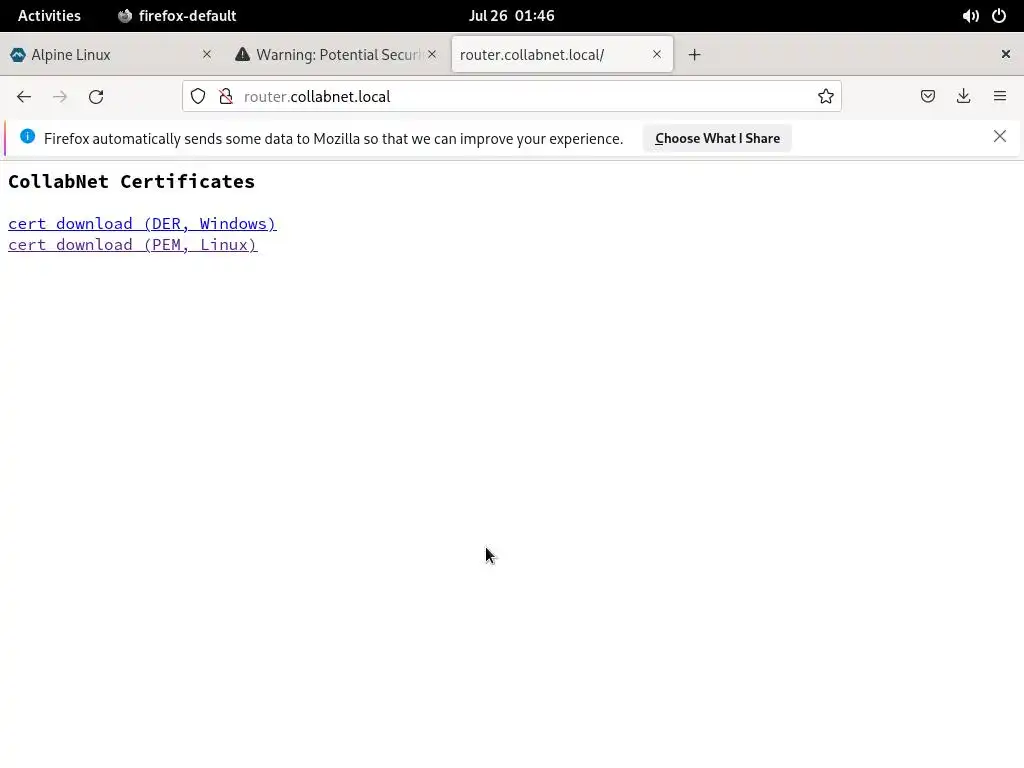The height and width of the screenshot is (768, 1024).
Task: Download the PEM Linux certificate
Action: [133, 245]
